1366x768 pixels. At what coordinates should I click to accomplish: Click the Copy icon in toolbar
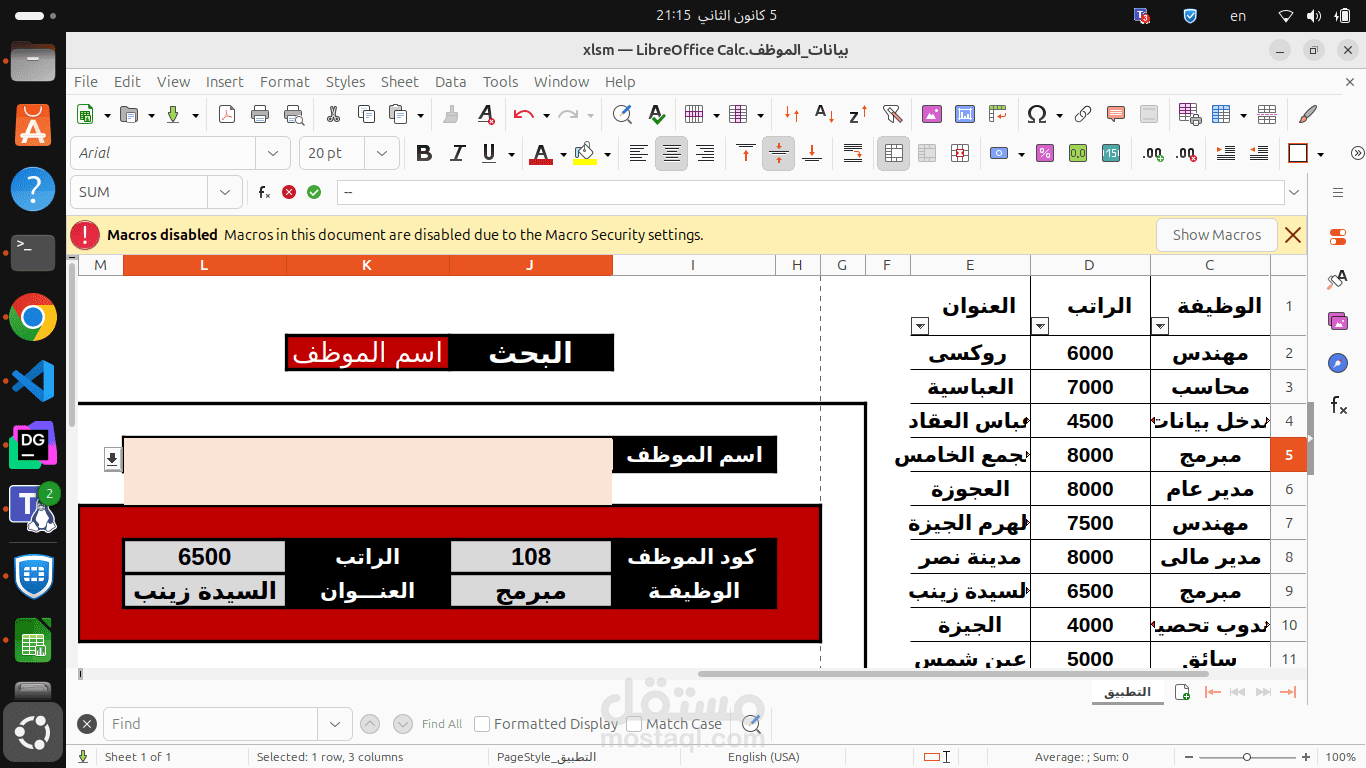tap(366, 114)
